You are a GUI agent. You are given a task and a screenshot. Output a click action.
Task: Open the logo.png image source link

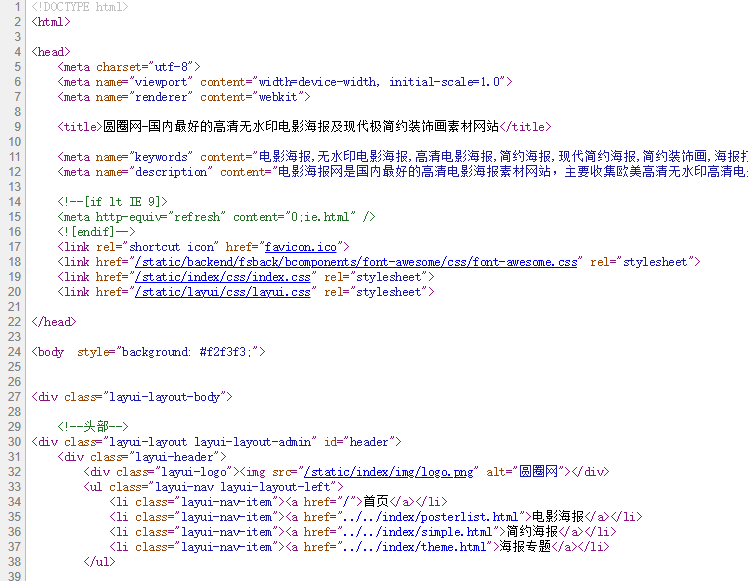[x=389, y=472]
